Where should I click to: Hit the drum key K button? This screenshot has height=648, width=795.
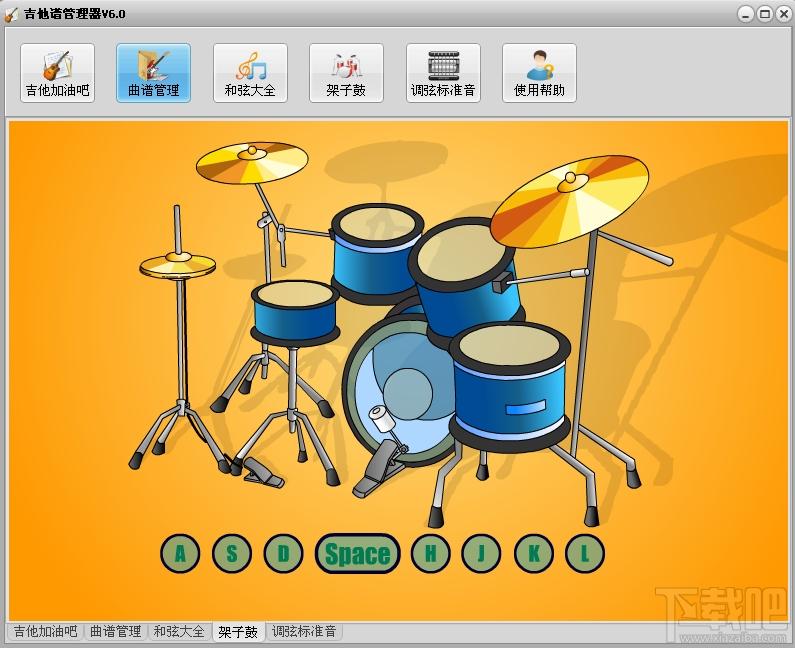coord(534,553)
